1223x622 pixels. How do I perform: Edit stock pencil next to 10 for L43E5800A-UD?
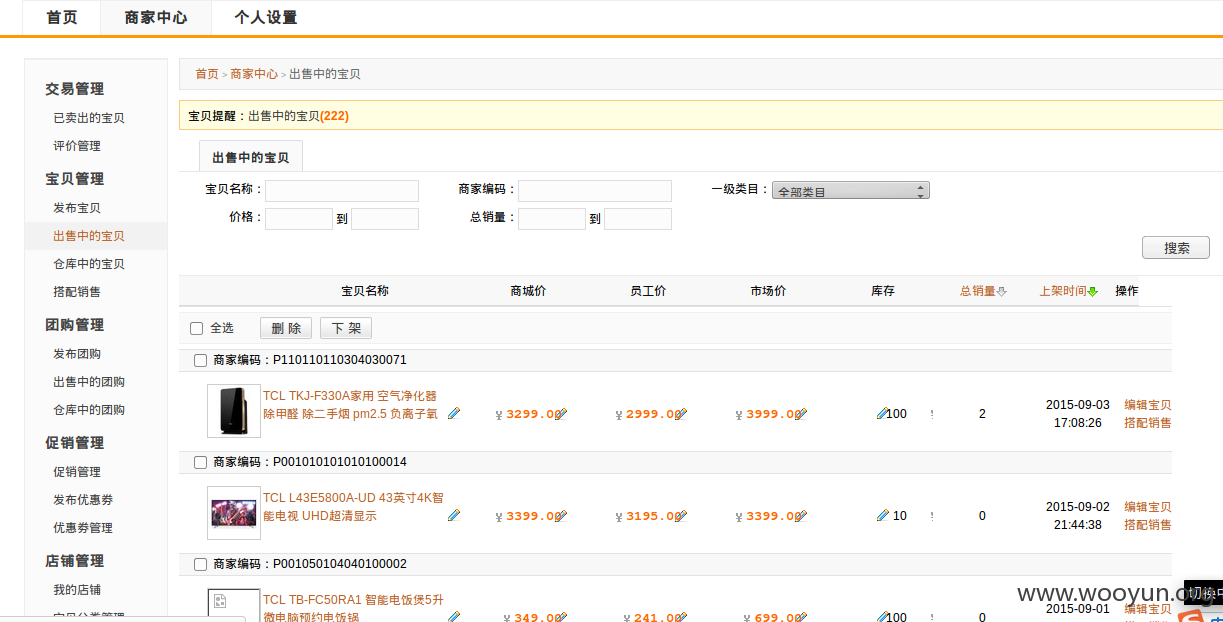pyautogui.click(x=882, y=516)
